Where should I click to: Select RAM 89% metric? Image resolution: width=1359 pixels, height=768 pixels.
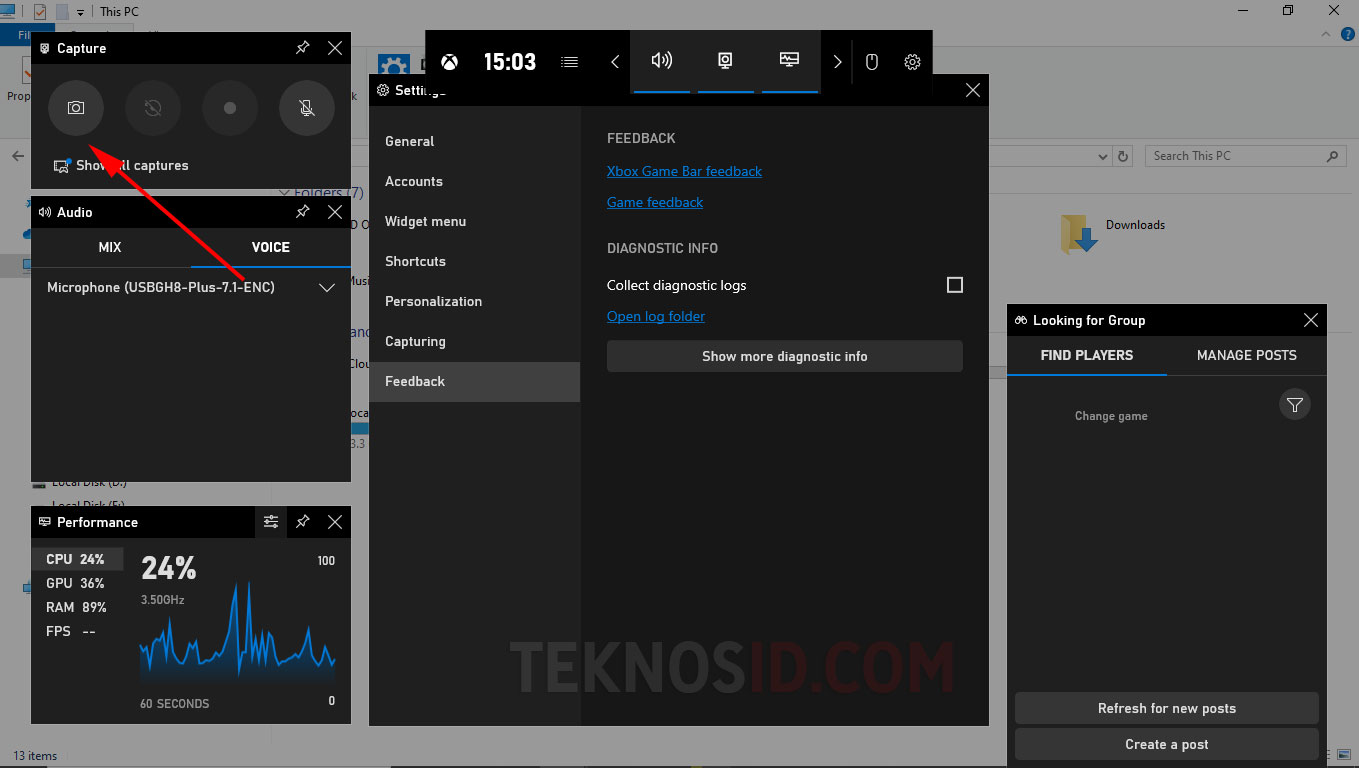[x=77, y=607]
